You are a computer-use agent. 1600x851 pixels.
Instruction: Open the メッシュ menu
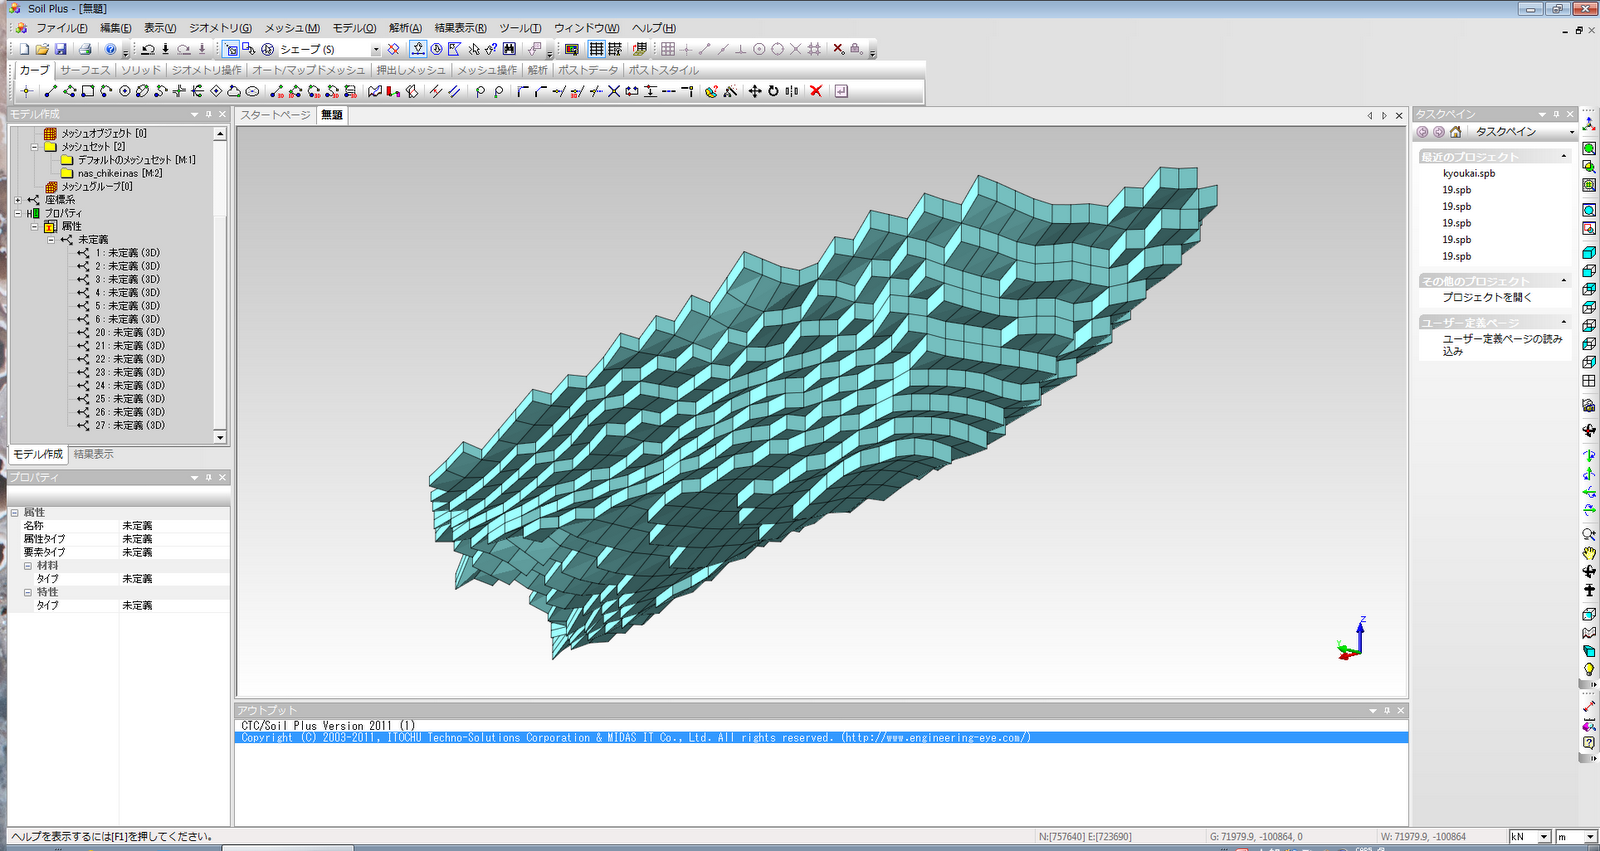click(x=292, y=28)
